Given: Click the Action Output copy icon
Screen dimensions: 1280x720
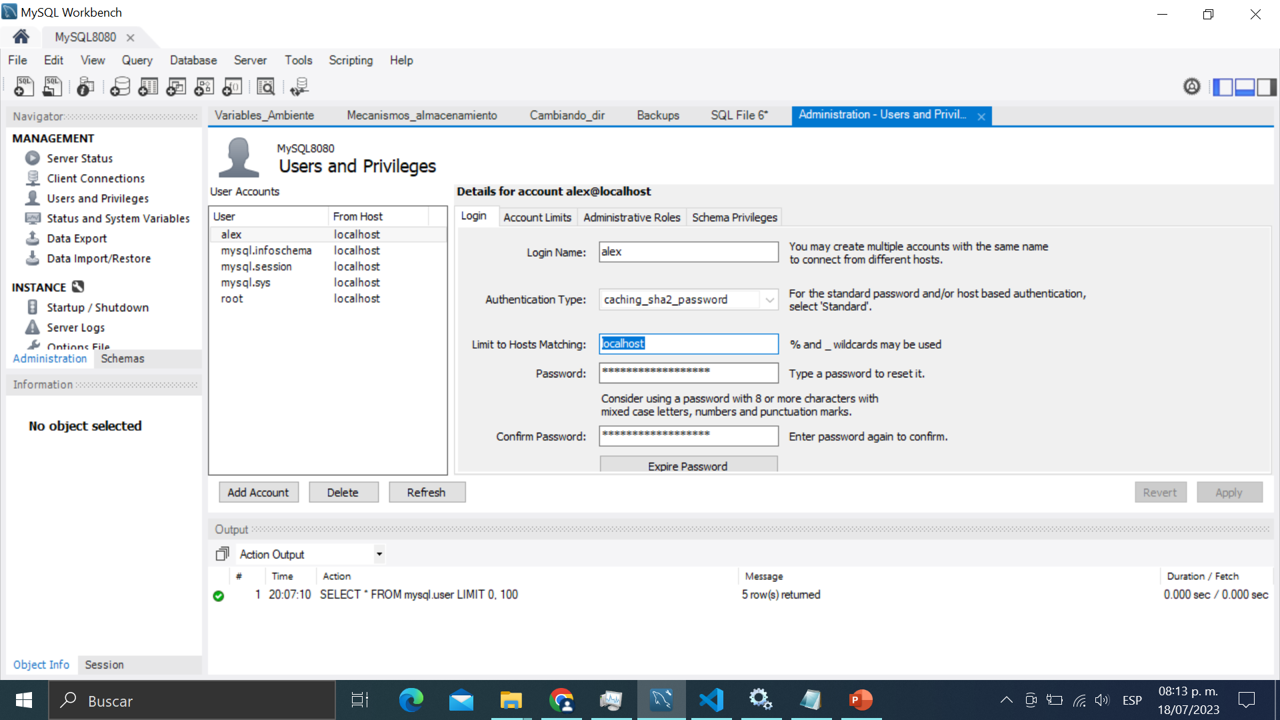Looking at the screenshot, I should pos(222,554).
